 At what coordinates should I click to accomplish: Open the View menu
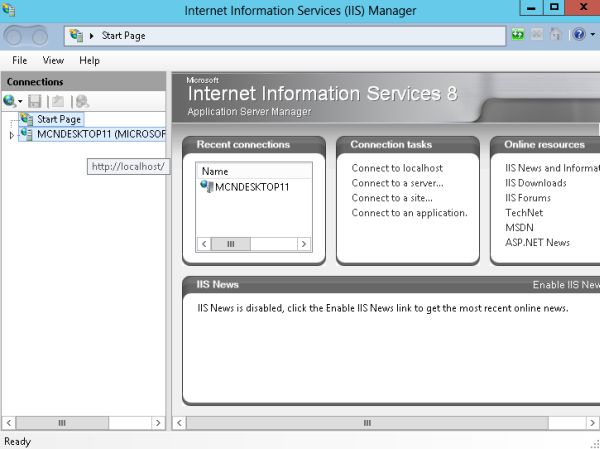coord(53,60)
